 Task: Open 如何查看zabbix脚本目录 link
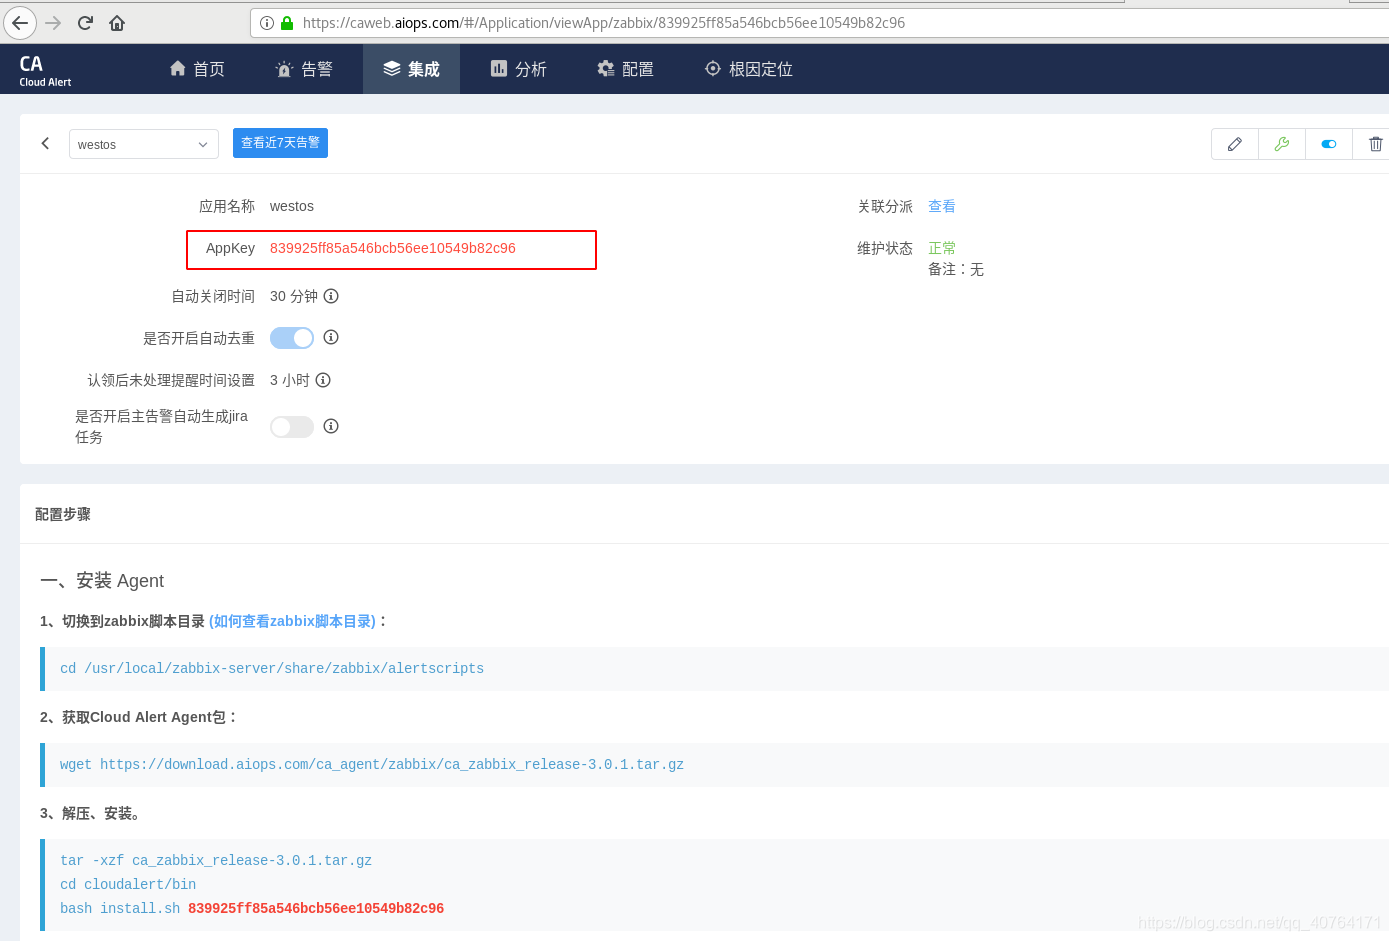click(292, 621)
